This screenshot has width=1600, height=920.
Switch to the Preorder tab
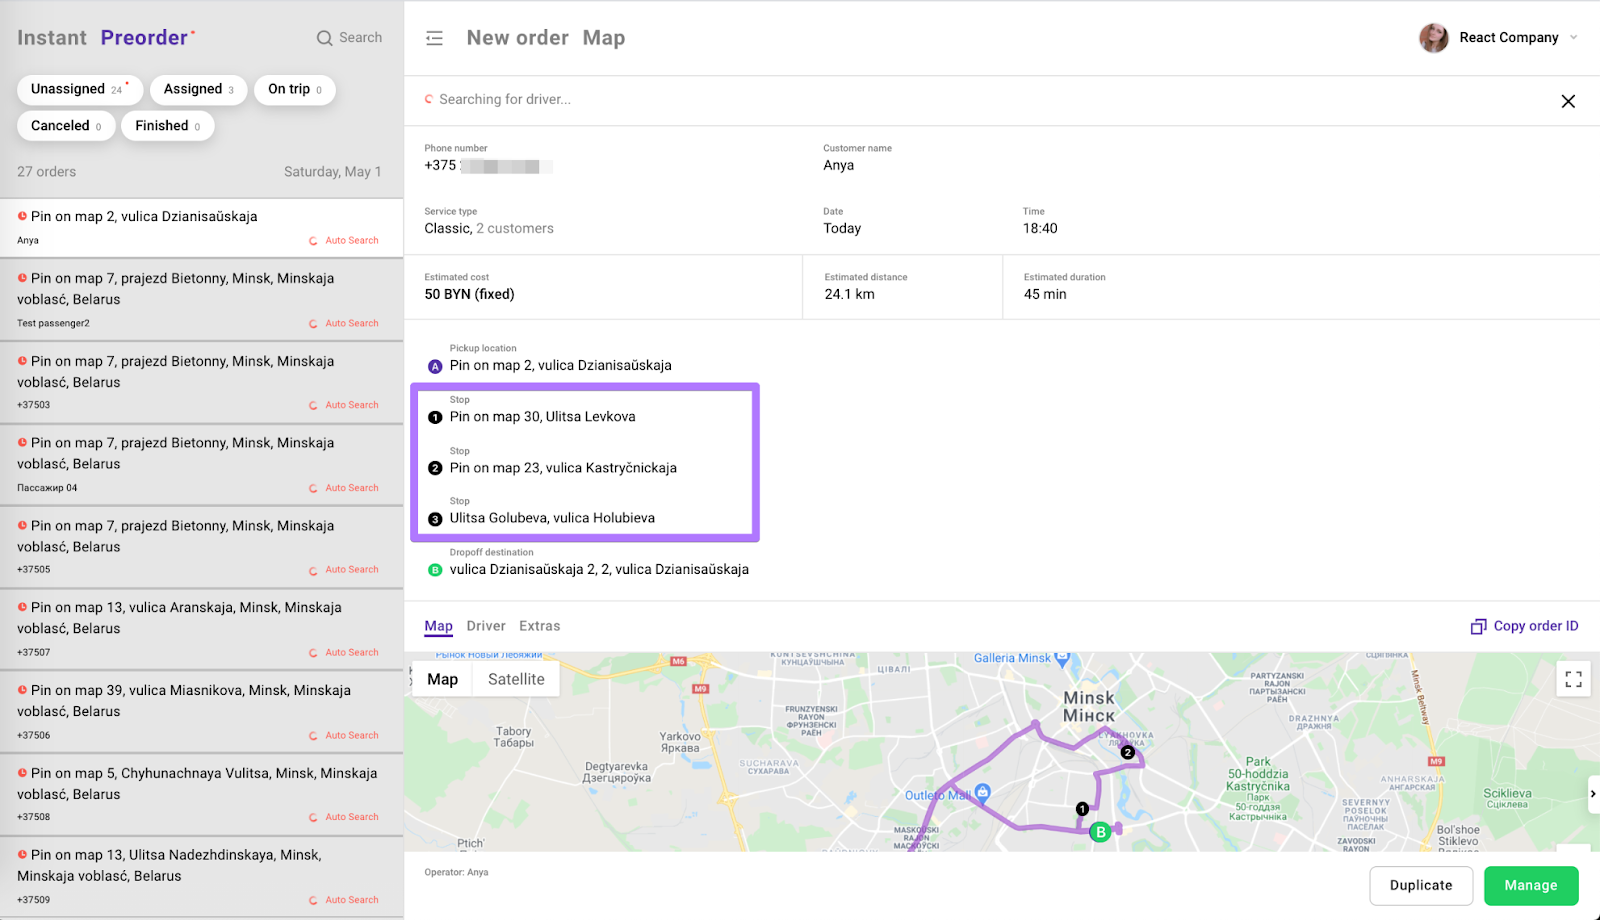(144, 38)
